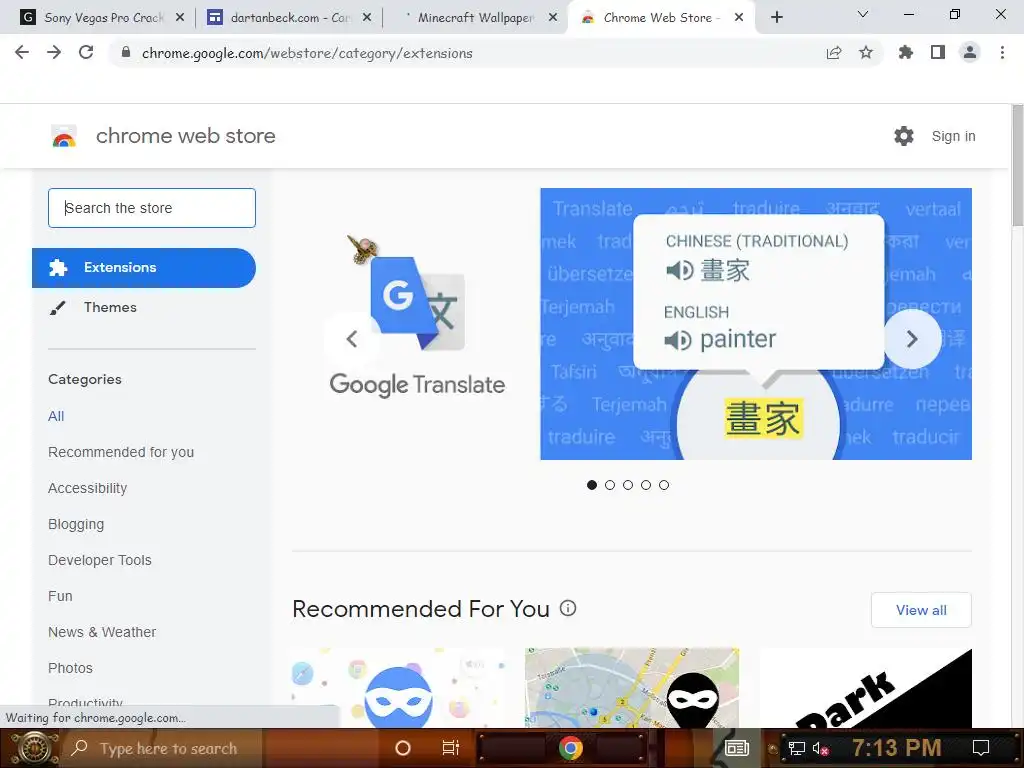Open Task View on the taskbar
The width and height of the screenshot is (1024, 768).
click(x=451, y=748)
